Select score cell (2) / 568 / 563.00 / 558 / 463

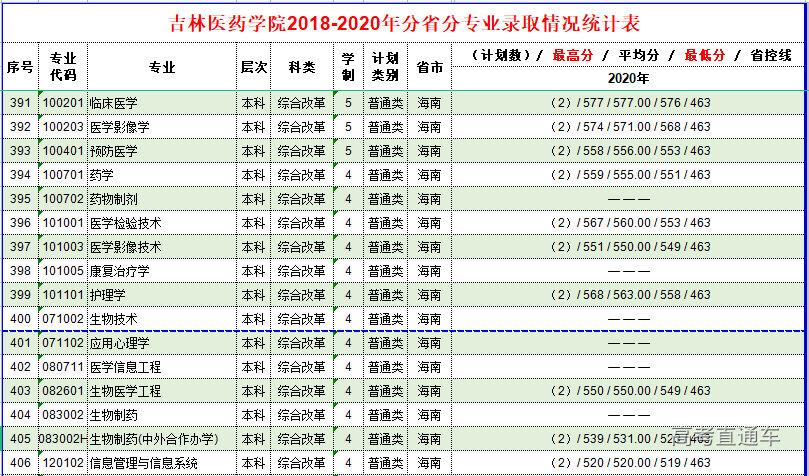[x=628, y=294]
